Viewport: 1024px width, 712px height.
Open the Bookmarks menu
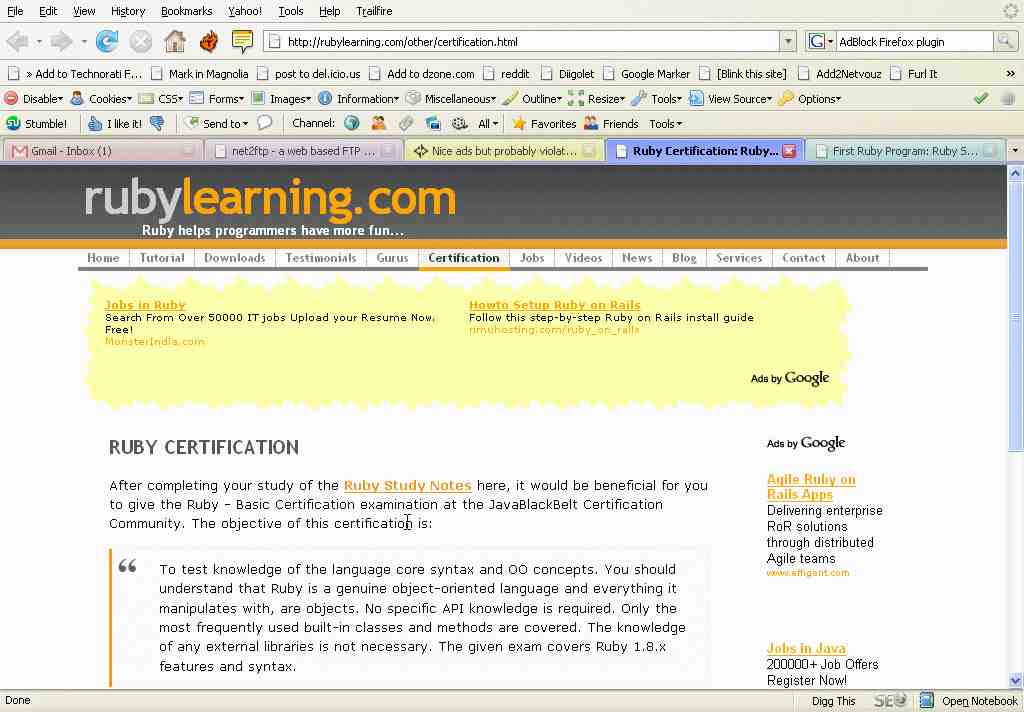[x=187, y=11]
